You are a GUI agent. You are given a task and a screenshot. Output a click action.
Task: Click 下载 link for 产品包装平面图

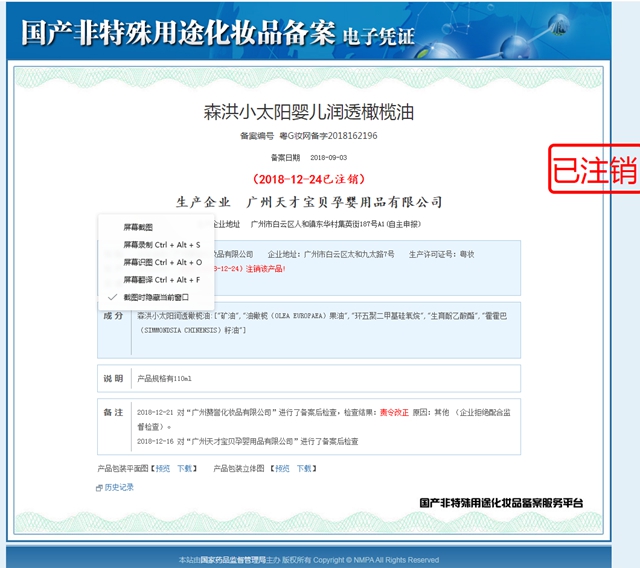[184, 468]
